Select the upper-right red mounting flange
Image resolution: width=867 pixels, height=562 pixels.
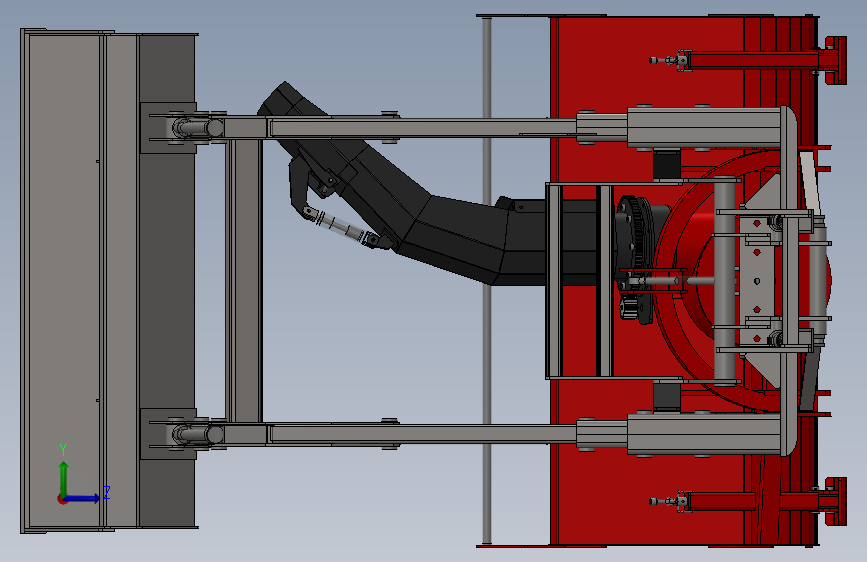[x=835, y=60]
